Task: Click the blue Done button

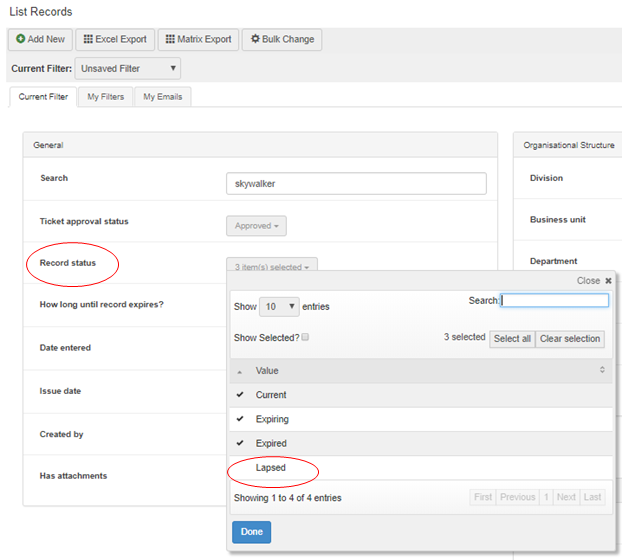Action: (x=251, y=532)
